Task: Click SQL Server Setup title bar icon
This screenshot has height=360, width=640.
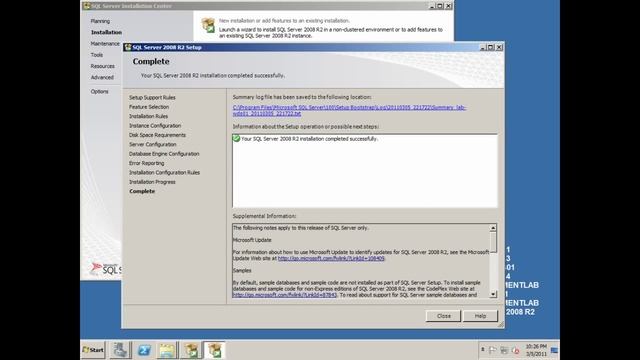Action: [x=128, y=47]
